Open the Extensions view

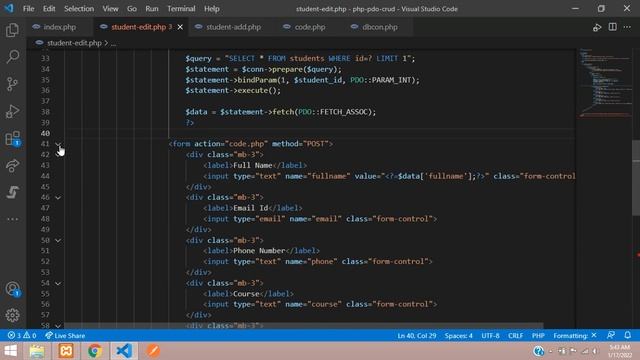pyautogui.click(x=12, y=138)
